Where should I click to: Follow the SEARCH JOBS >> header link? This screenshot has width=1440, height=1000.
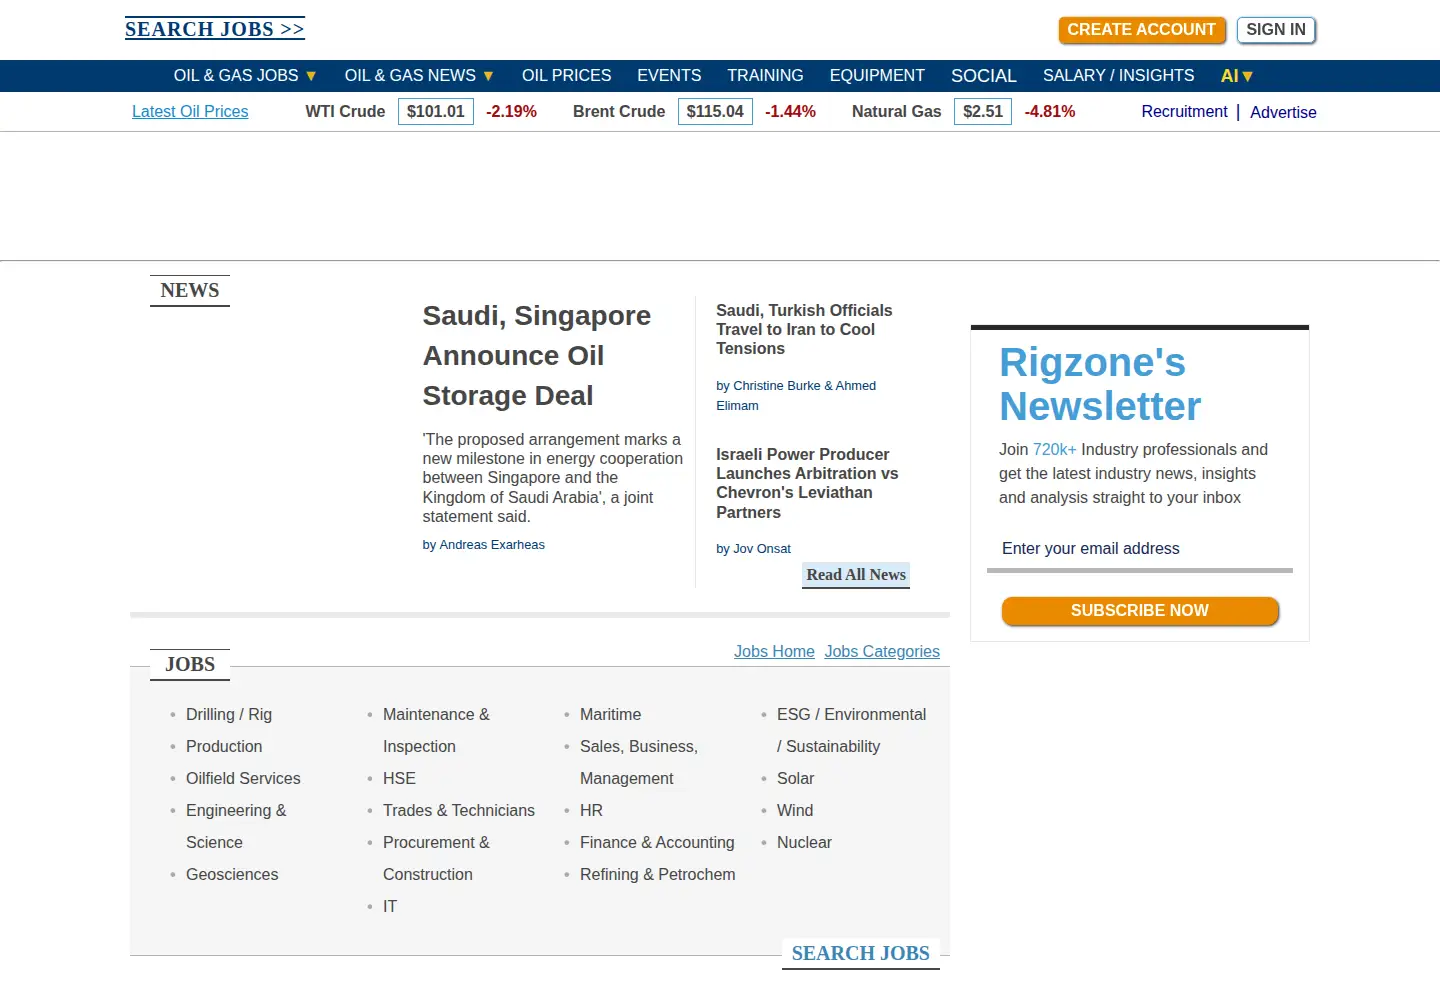[214, 29]
